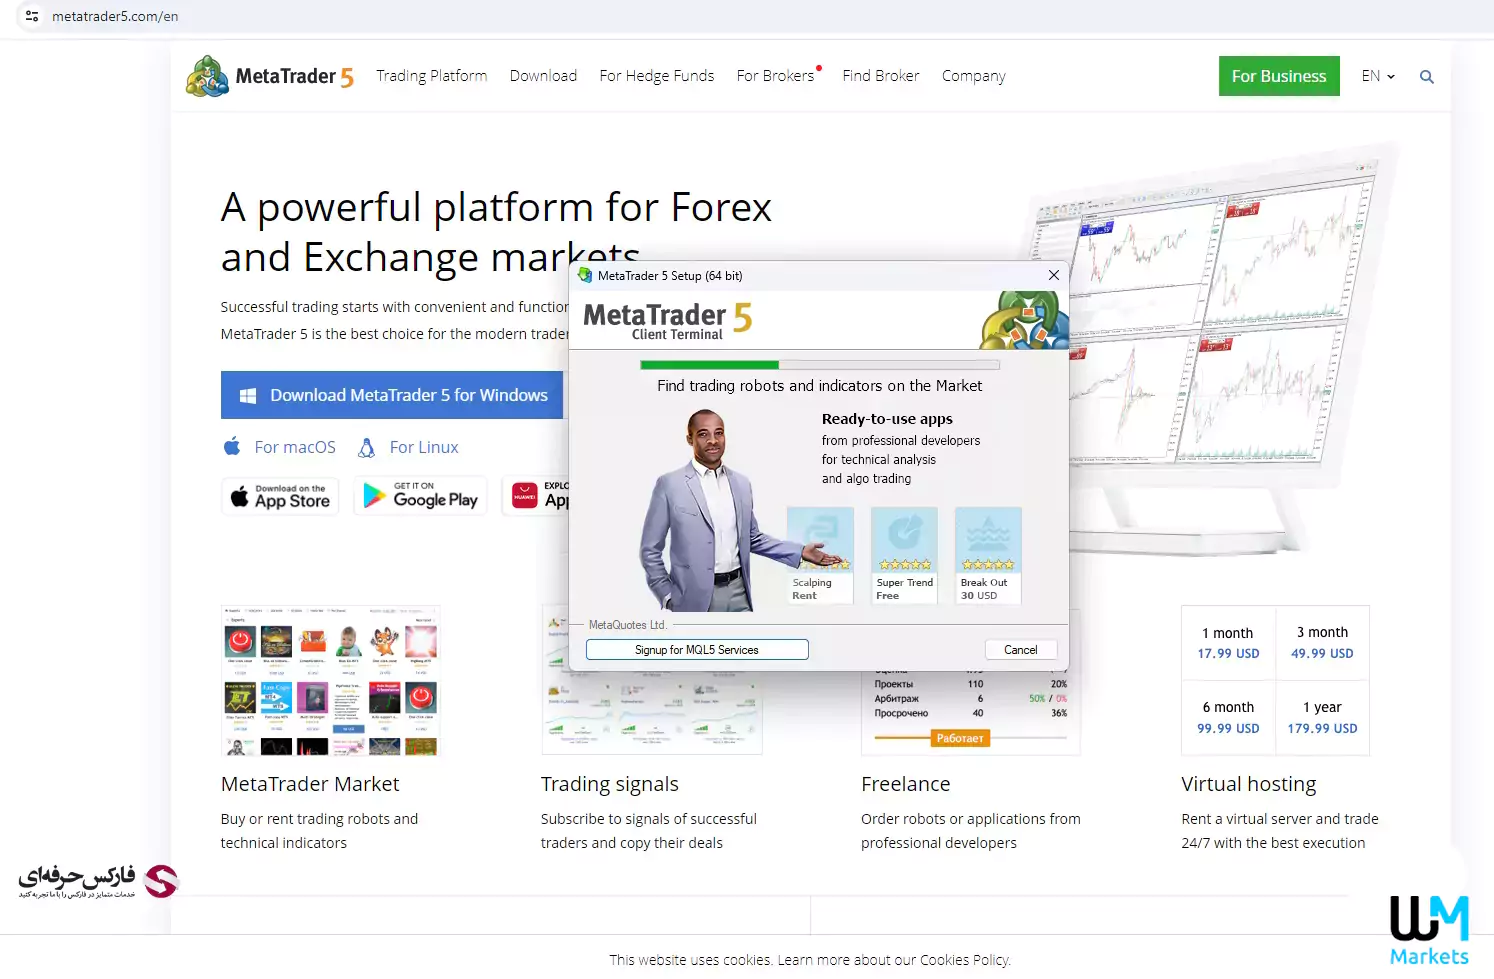Open the MetaTrader Market thumbnail image
1494x979 pixels.
[330, 680]
